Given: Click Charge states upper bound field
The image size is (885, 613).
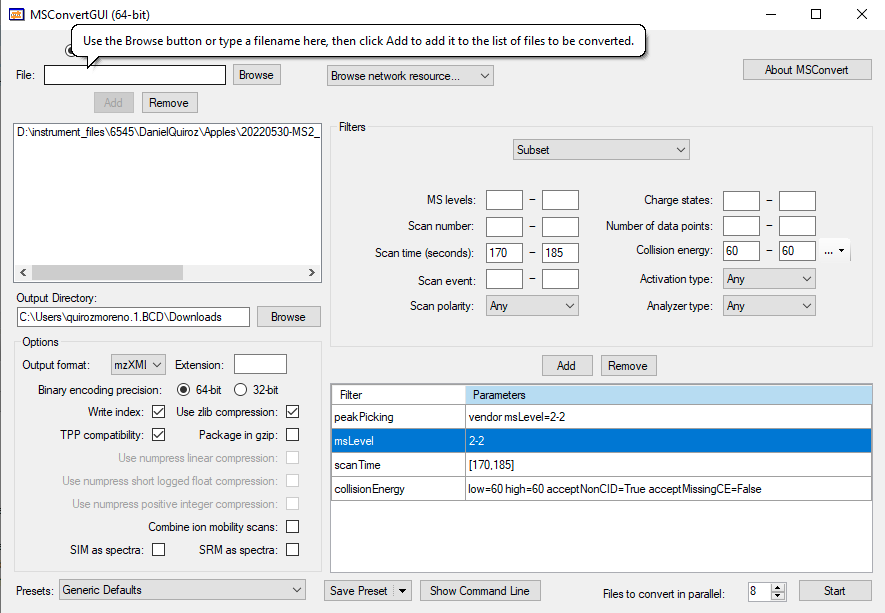Looking at the screenshot, I should point(797,200).
